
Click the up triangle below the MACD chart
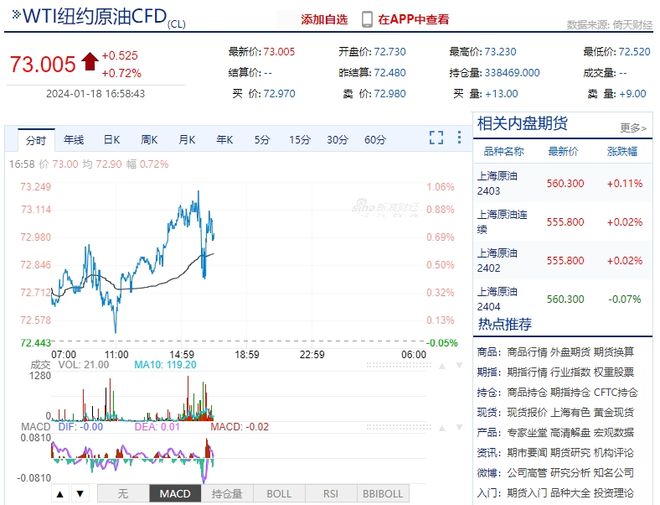point(60,494)
